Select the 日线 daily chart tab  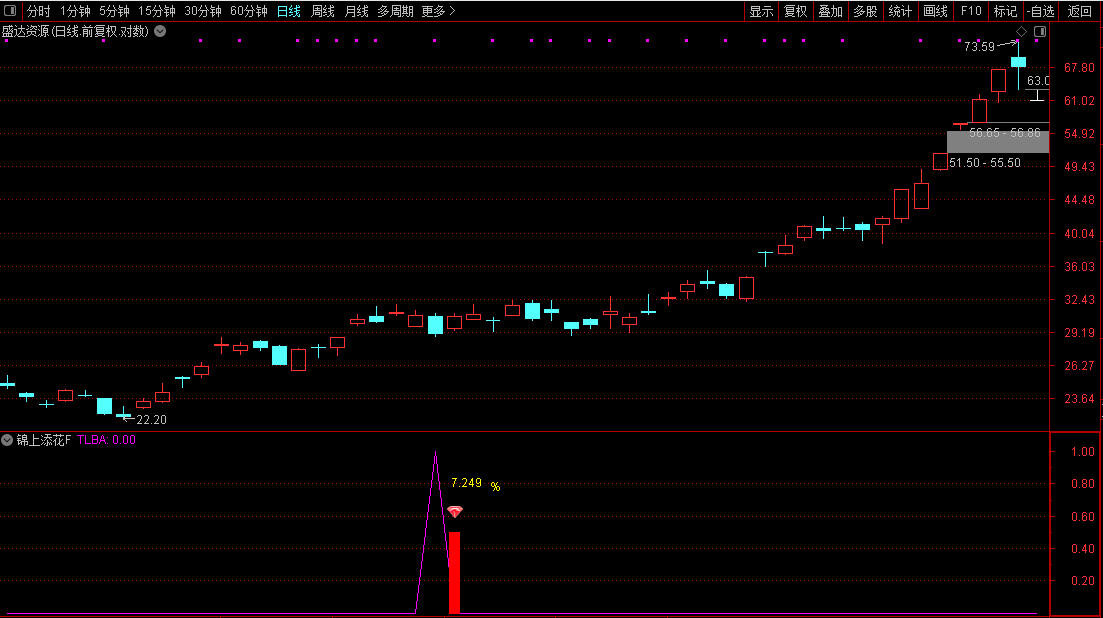click(x=288, y=11)
